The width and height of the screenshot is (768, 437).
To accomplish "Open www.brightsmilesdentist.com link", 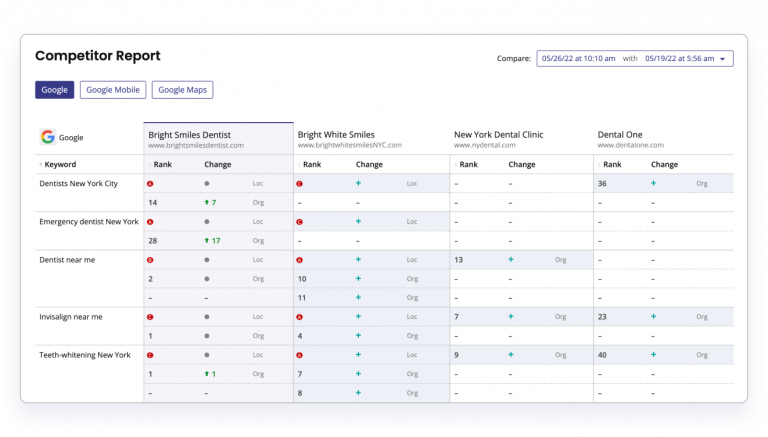I will (196, 146).
